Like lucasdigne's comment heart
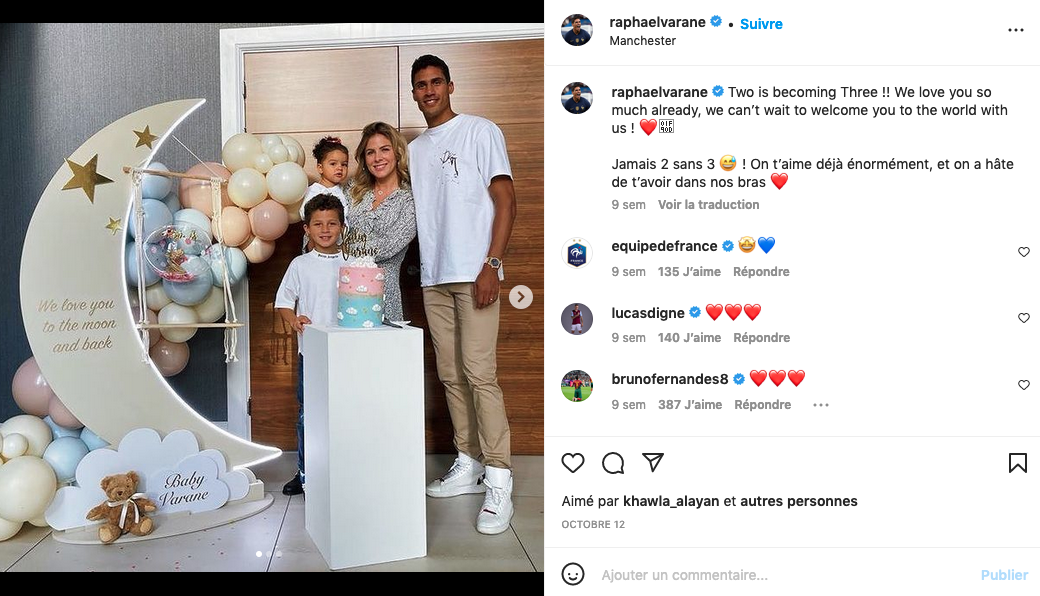Viewport: 1040px width, 596px height. pyautogui.click(x=1023, y=318)
